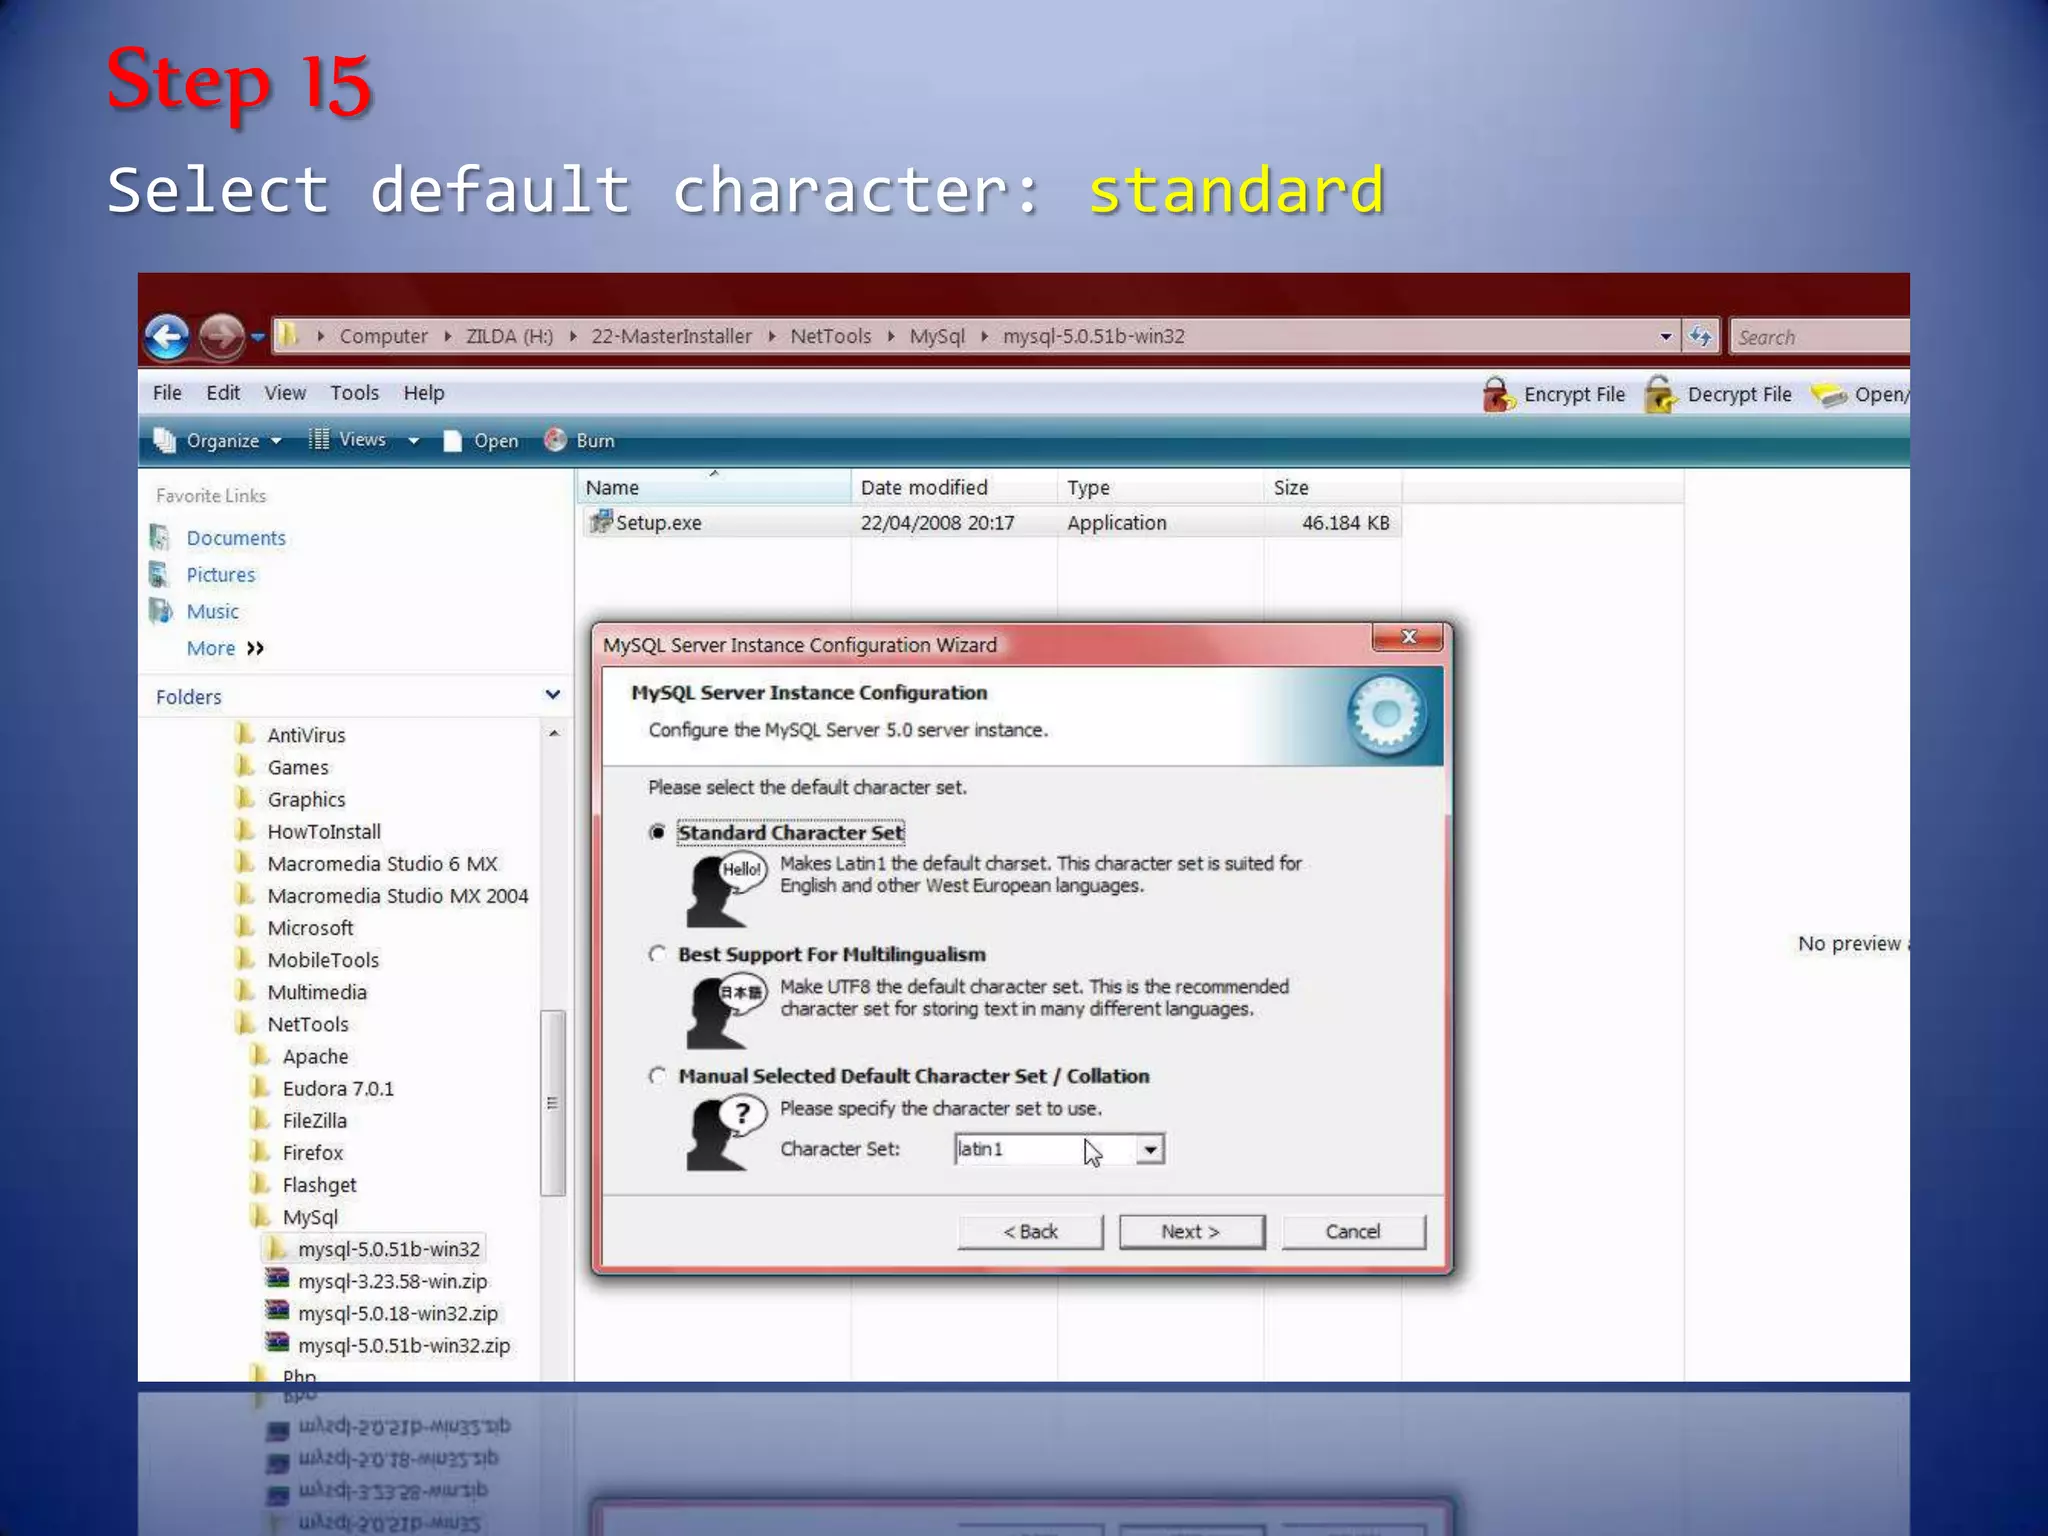The height and width of the screenshot is (1536, 2048).
Task: Select mysql-3.23.58-win.zip archive icon
Action: tap(277, 1279)
